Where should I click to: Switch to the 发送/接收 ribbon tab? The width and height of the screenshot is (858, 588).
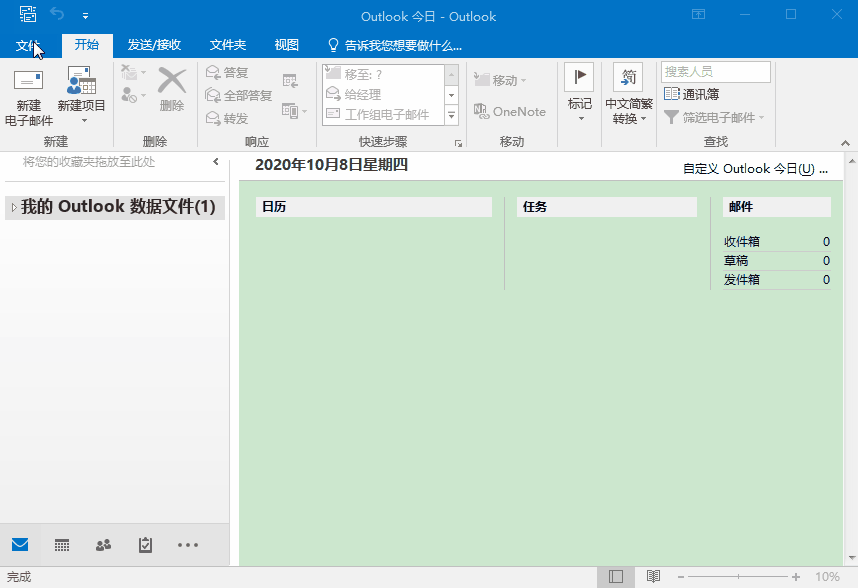click(x=154, y=45)
